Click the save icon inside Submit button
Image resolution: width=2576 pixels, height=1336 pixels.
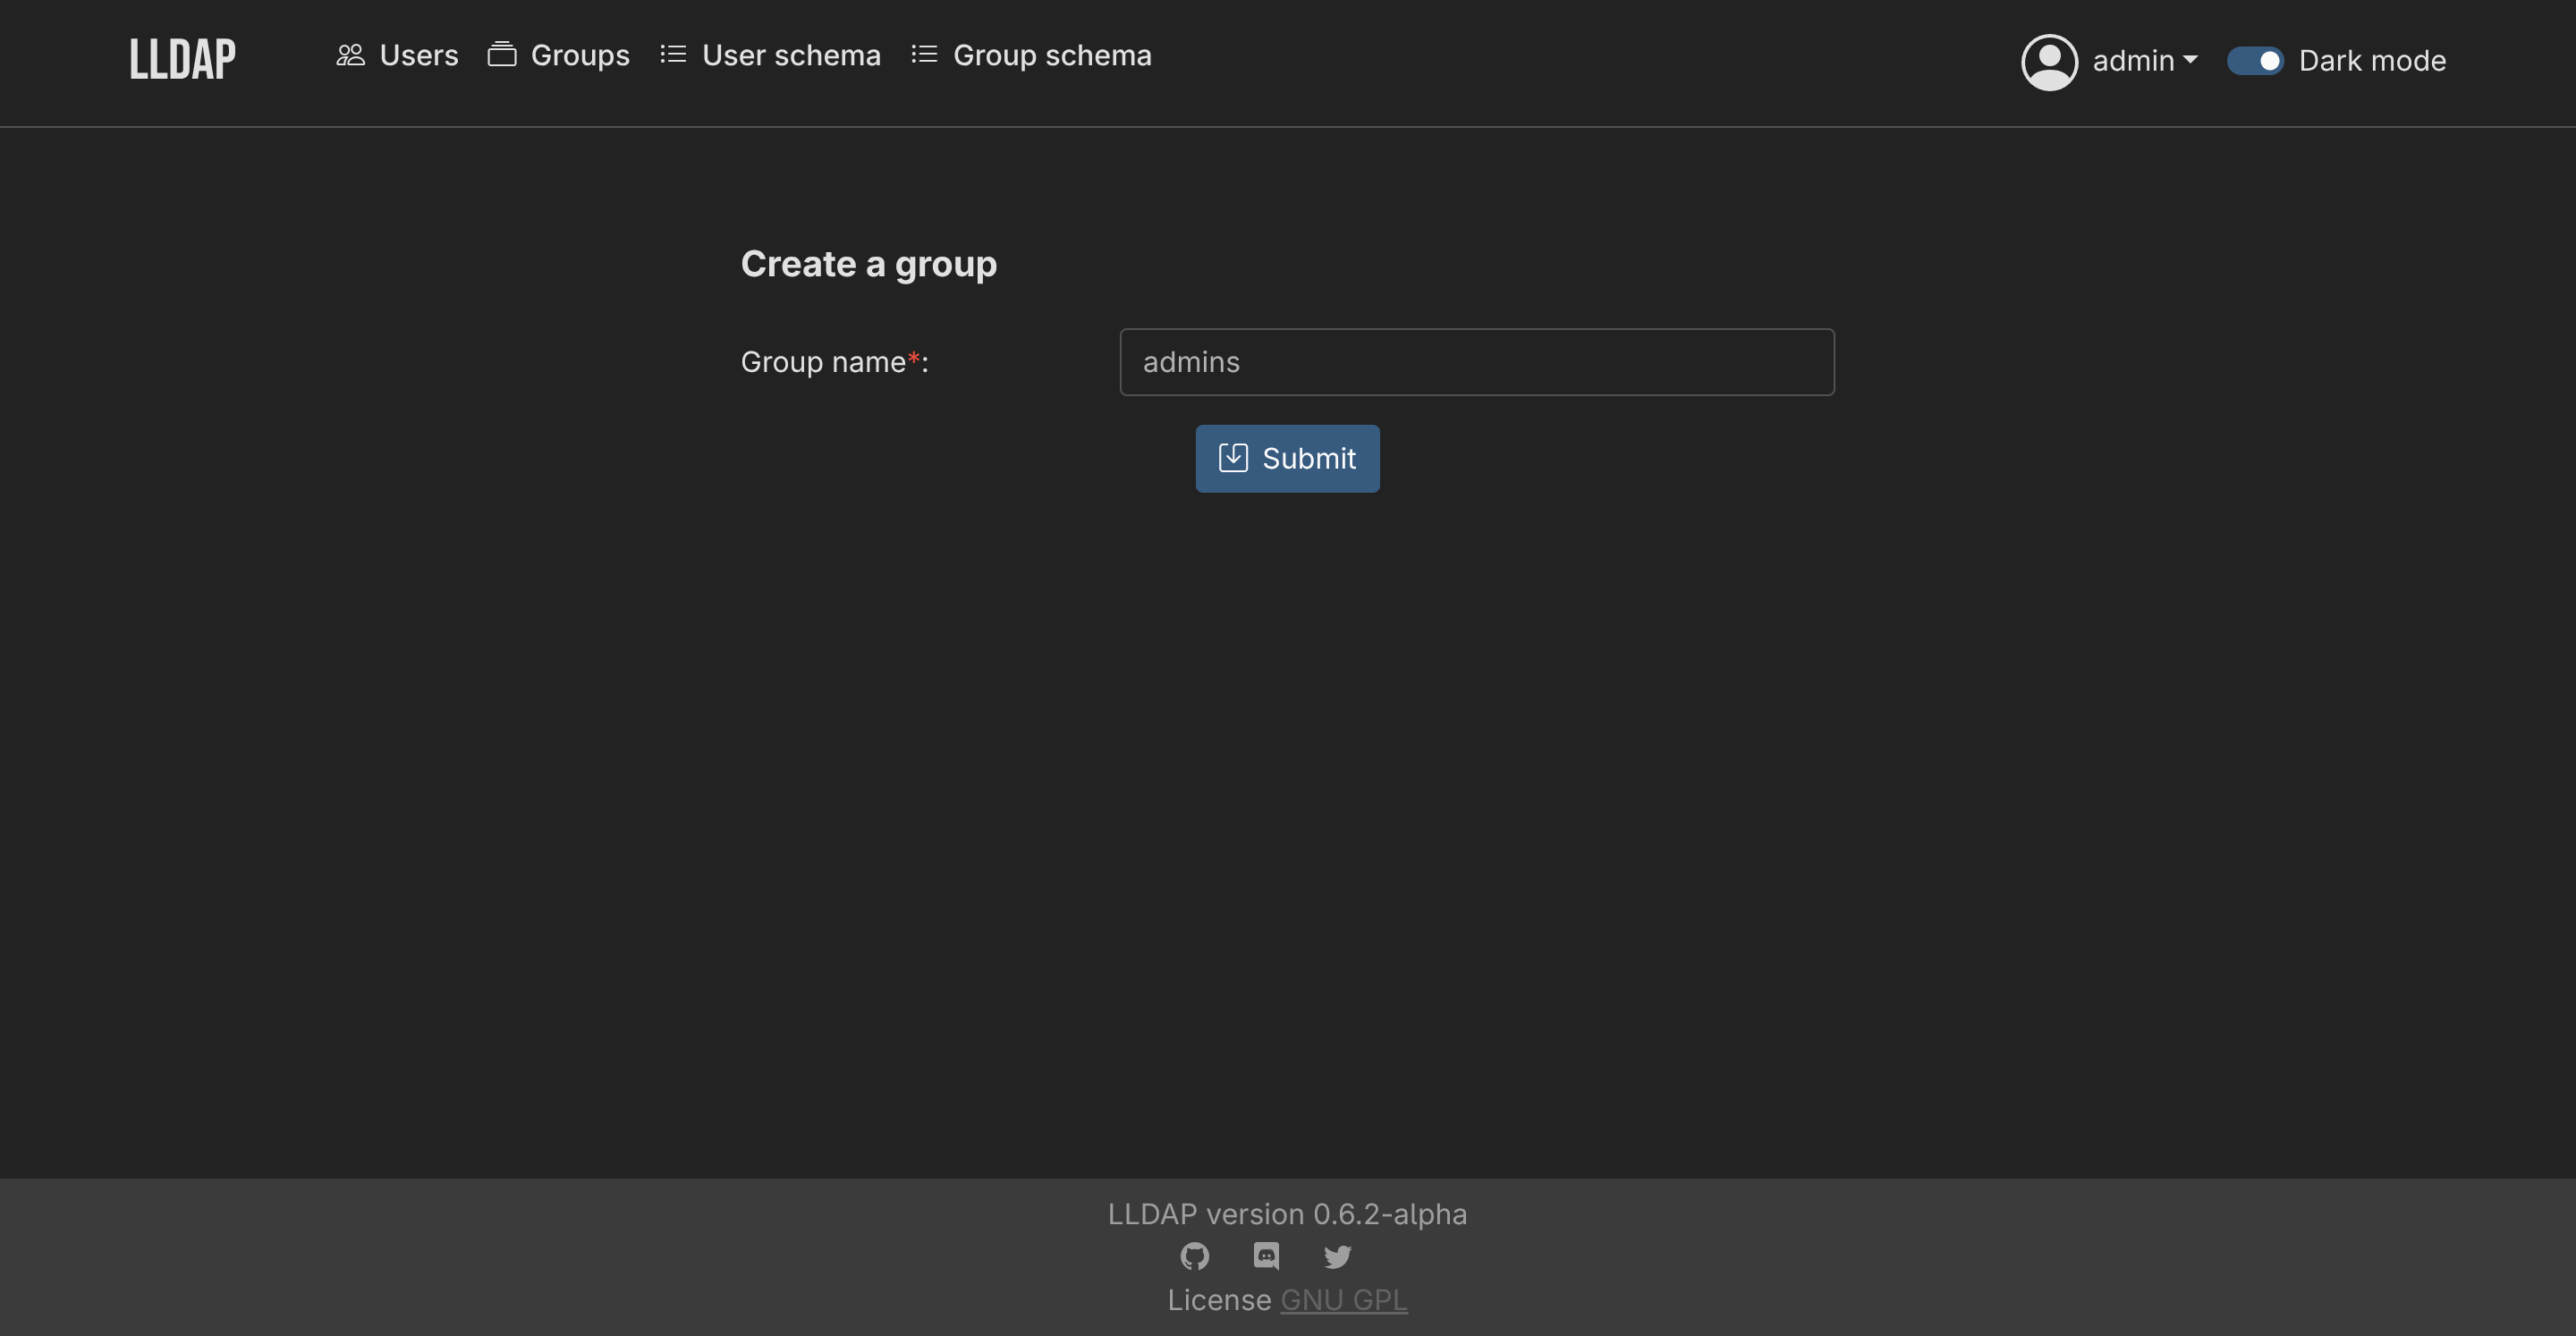pyautogui.click(x=1233, y=458)
